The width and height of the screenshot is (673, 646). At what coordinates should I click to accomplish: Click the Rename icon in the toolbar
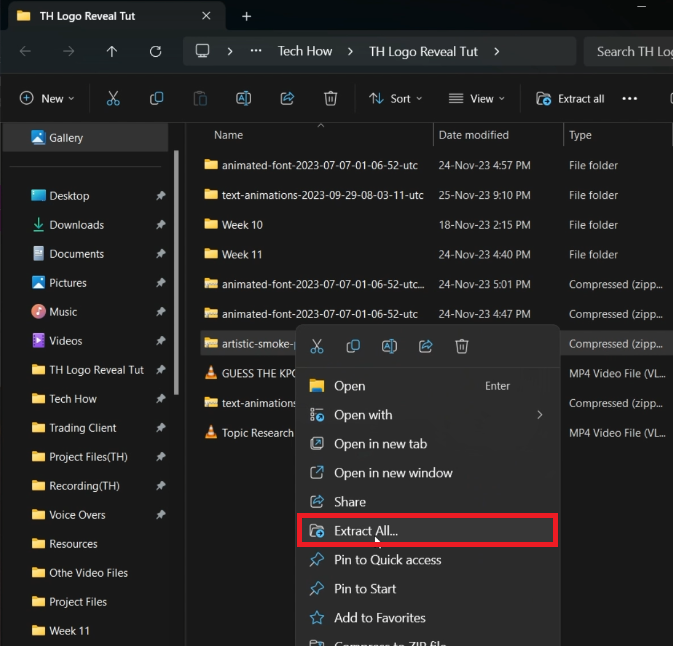[243, 98]
